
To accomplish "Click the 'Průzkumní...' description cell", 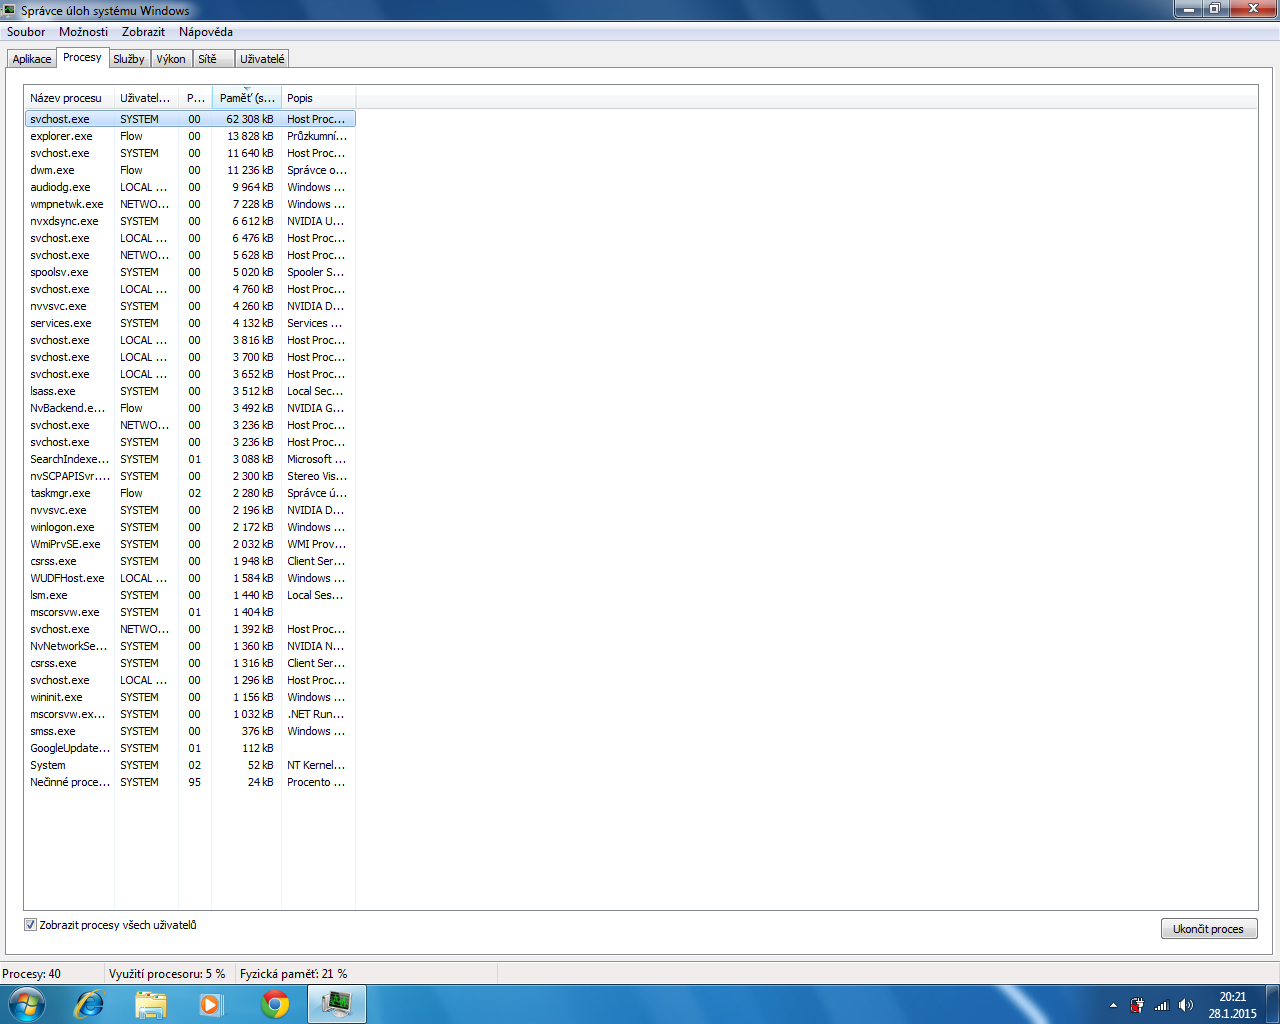I will click(317, 136).
